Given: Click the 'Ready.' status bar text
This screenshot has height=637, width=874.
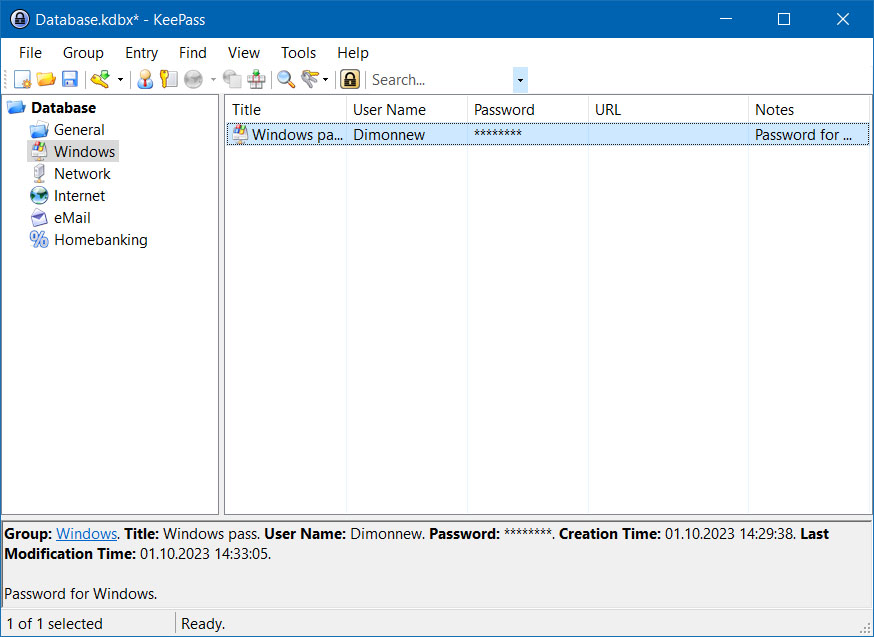Looking at the screenshot, I should tap(203, 624).
